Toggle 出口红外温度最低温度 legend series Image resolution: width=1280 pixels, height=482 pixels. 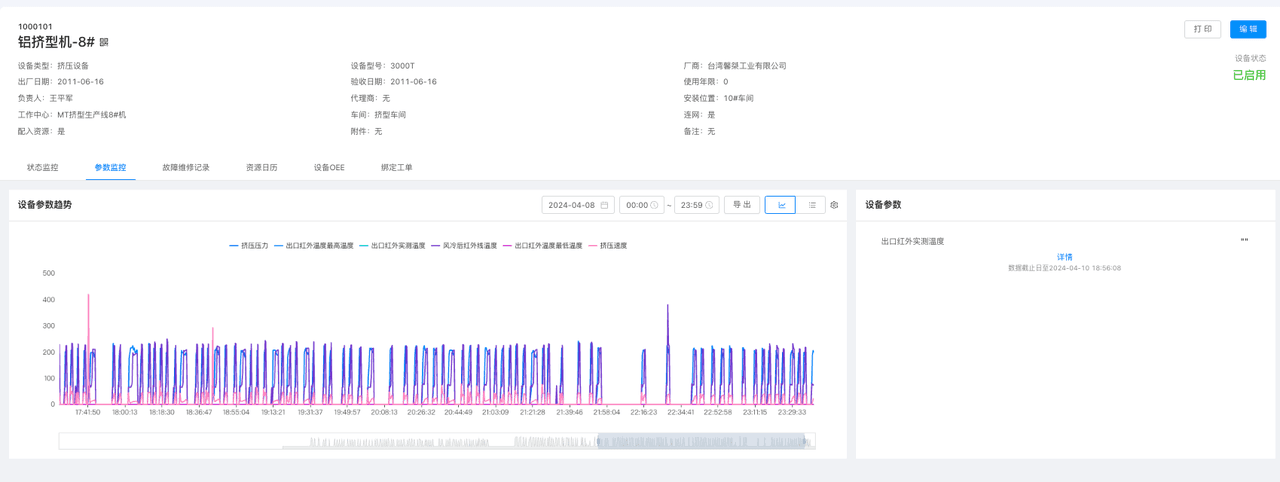[x=542, y=245]
